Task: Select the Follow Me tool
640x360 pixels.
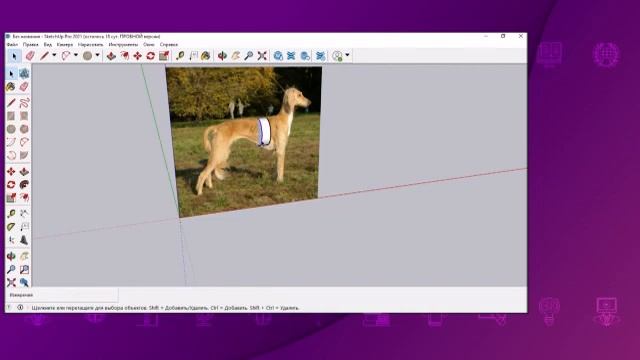Action: coord(24,184)
